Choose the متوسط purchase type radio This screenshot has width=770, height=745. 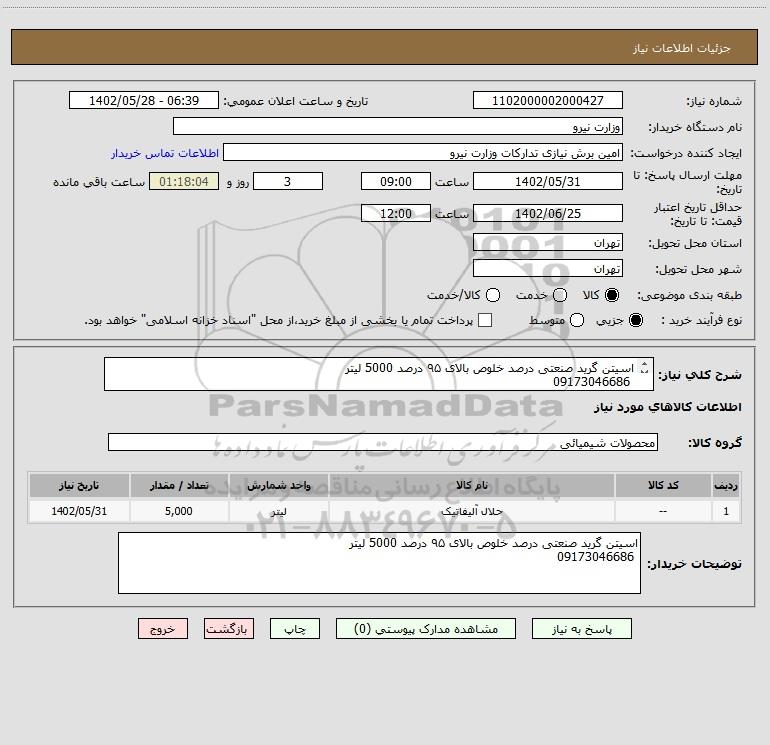[577, 320]
